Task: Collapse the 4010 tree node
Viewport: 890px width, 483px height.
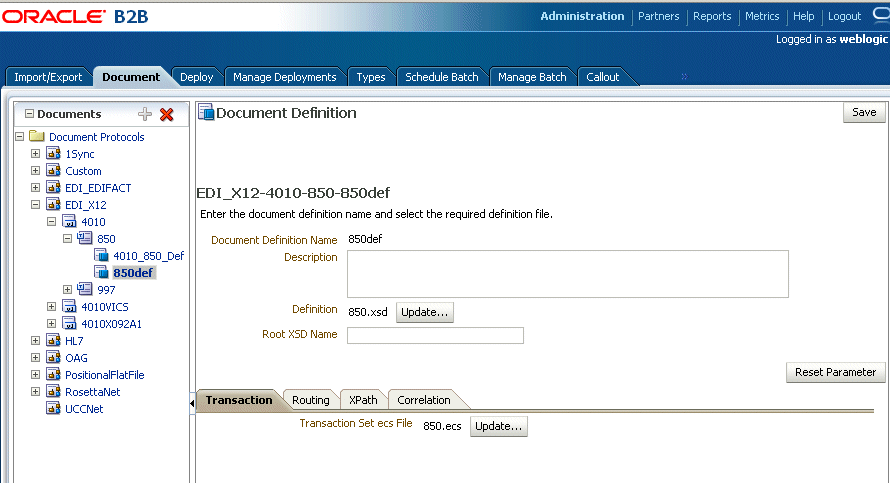Action: tap(51, 222)
